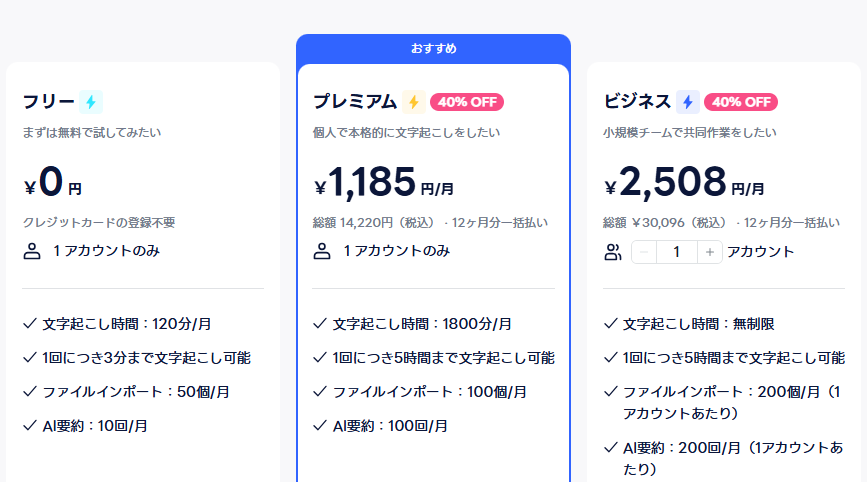Select the フリー plan title
Image resolution: width=867 pixels, height=482 pixels.
point(49,102)
